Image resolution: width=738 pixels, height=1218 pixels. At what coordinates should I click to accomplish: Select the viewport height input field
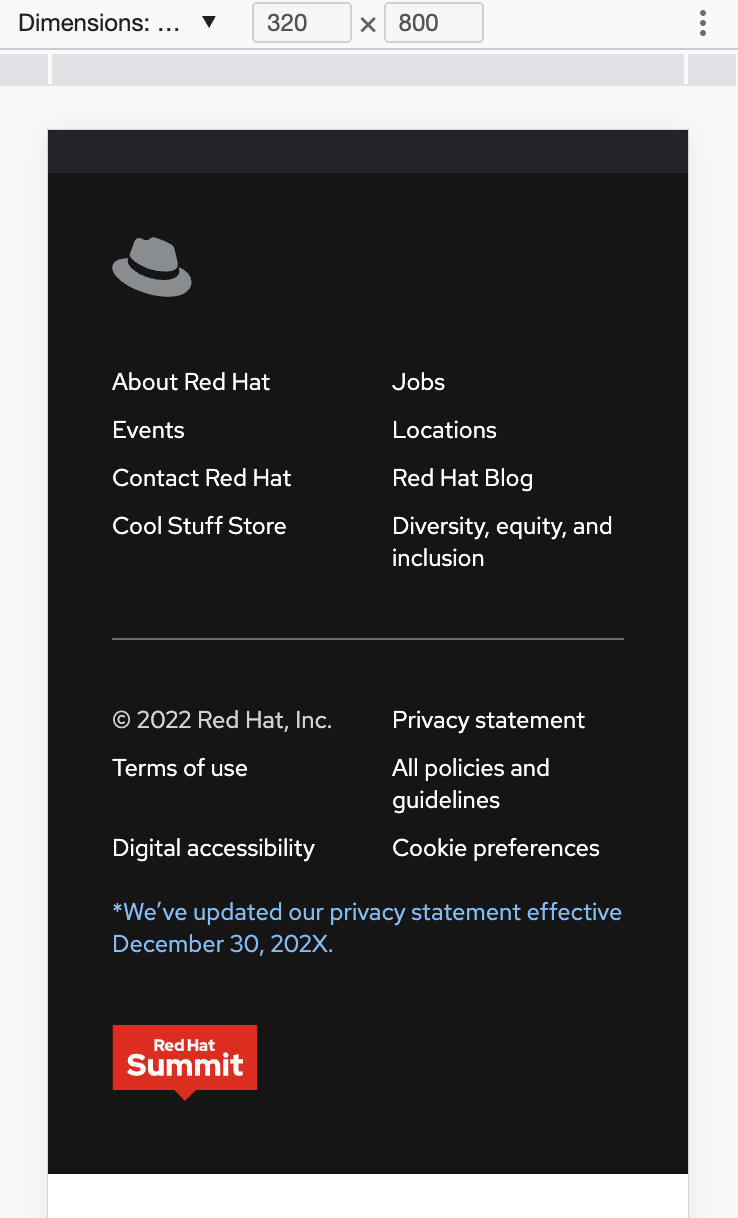point(433,22)
